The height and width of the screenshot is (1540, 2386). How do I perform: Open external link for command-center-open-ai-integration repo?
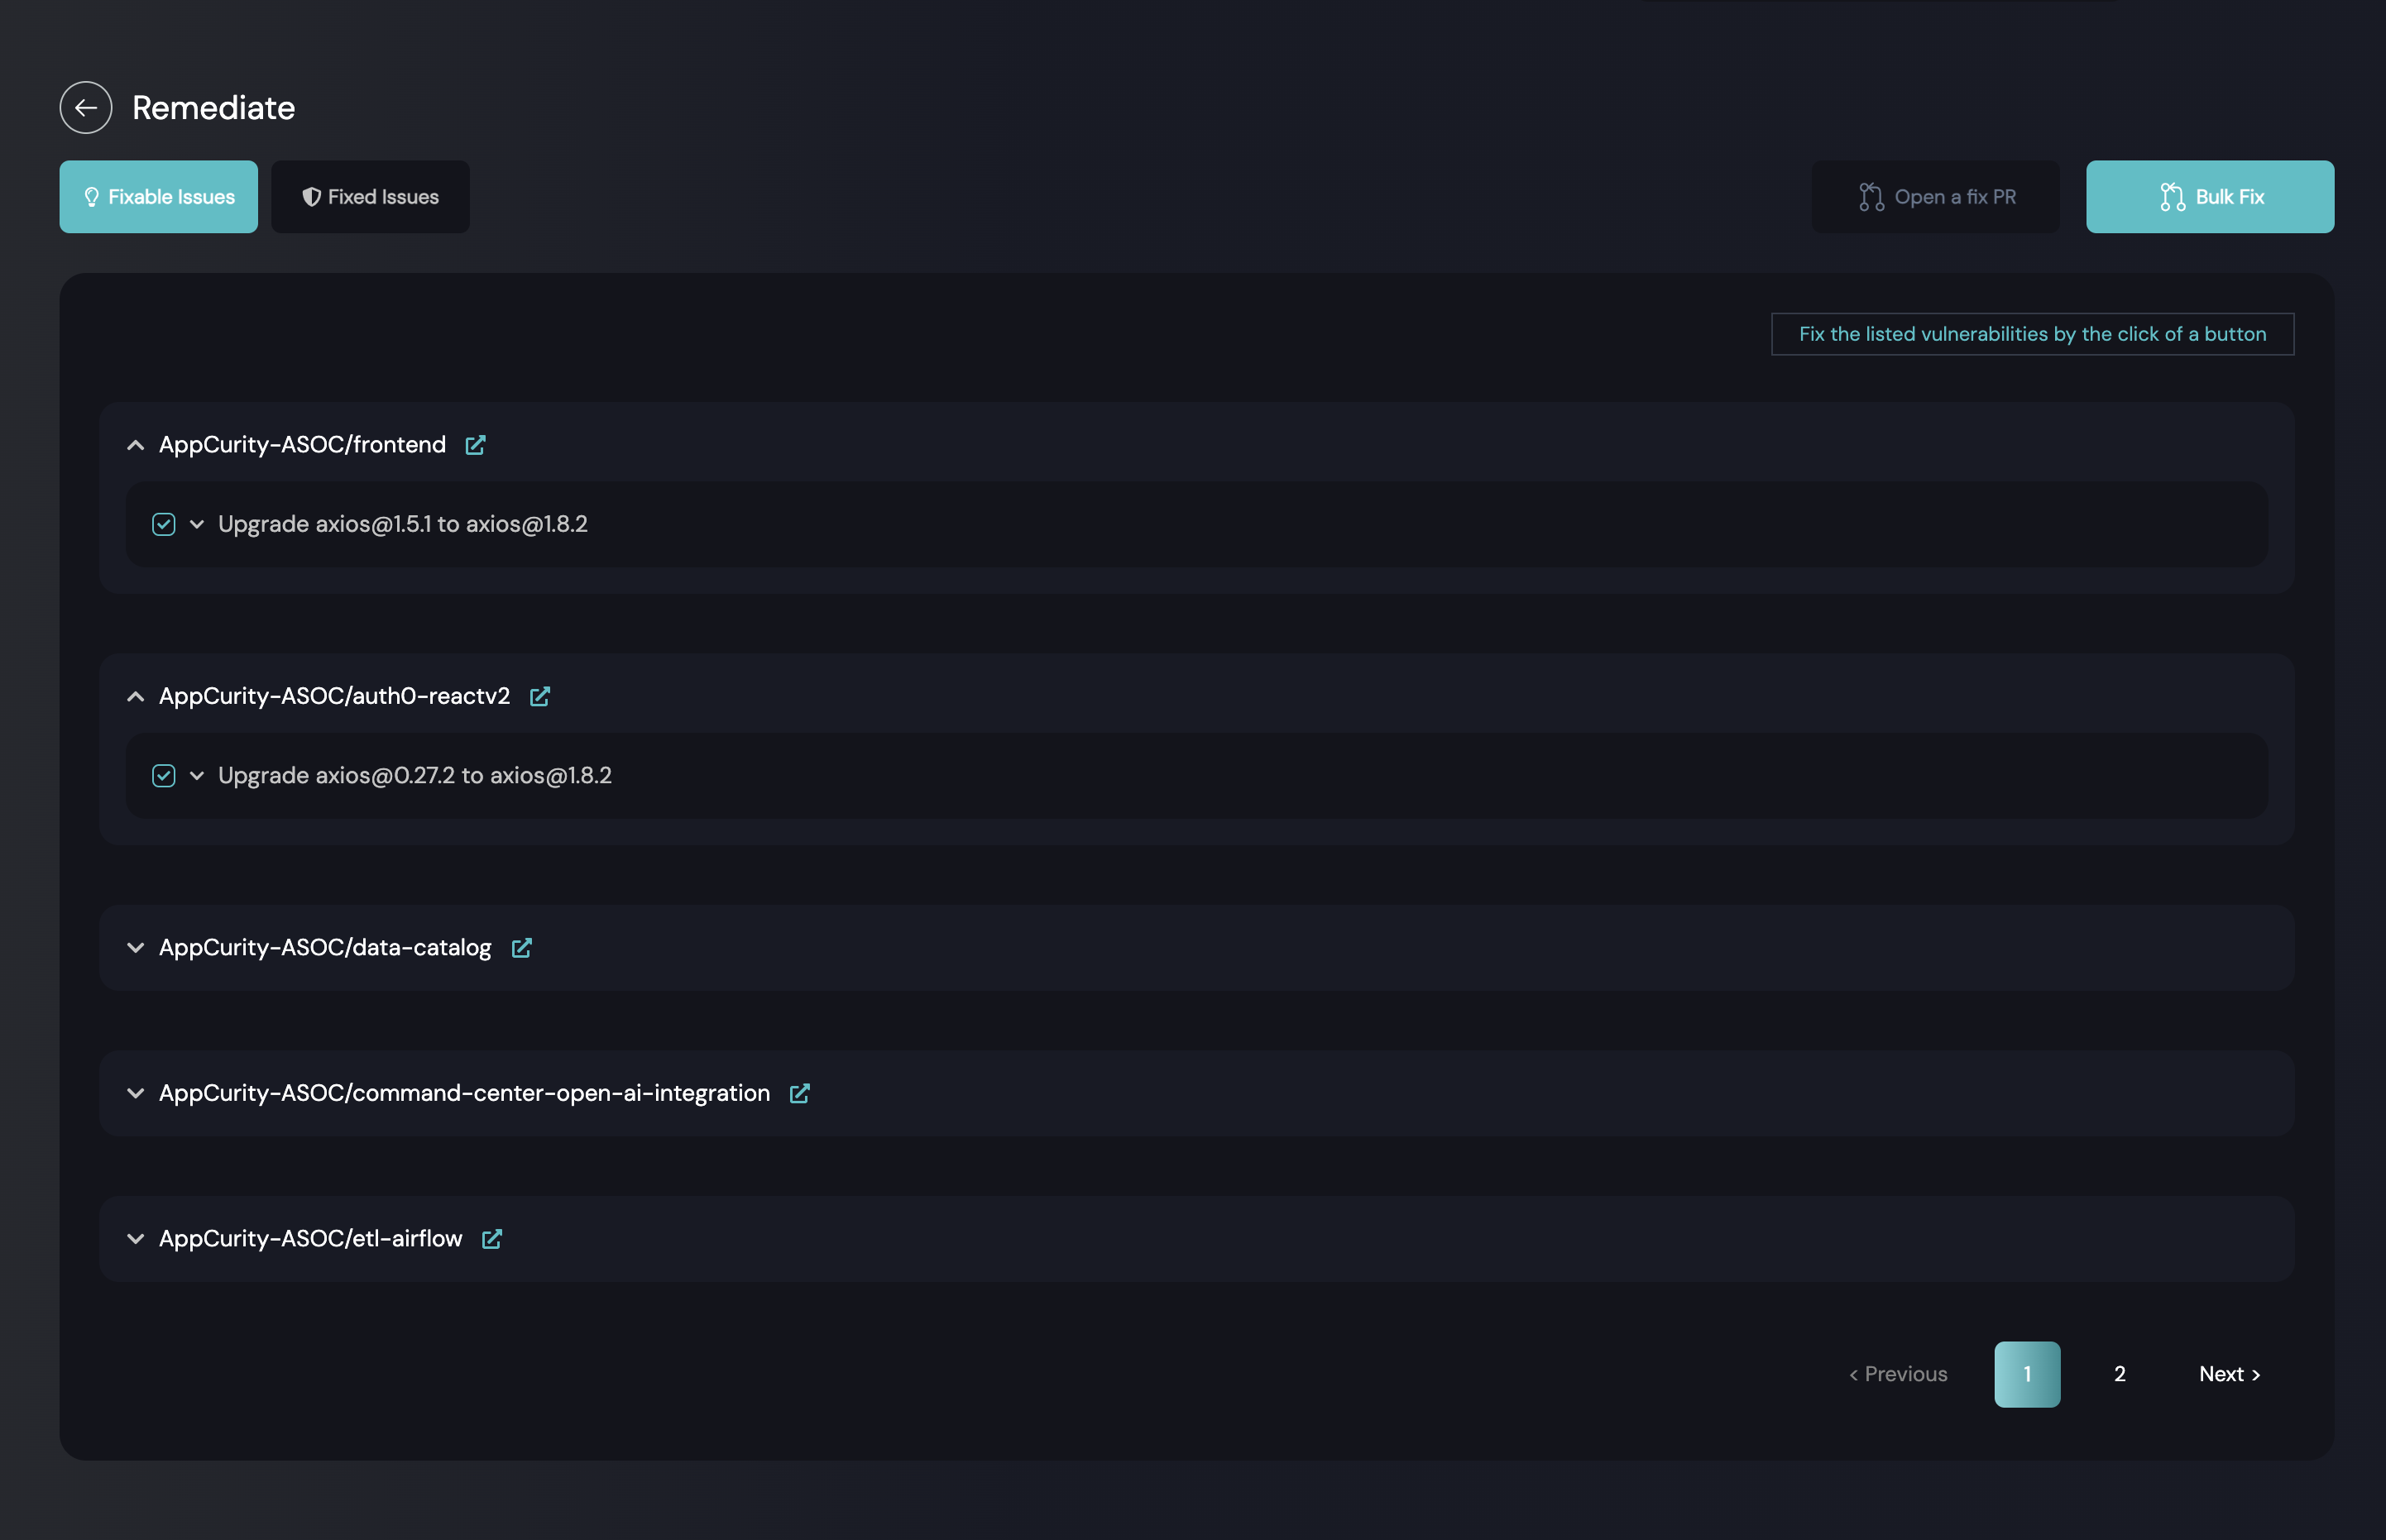point(799,1094)
